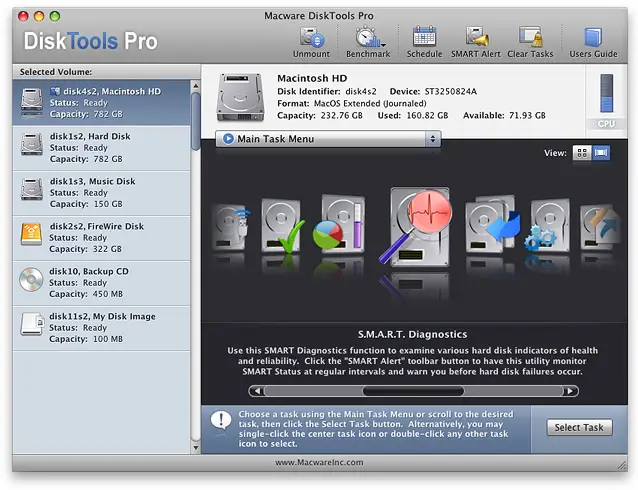
Task: Open the Benchmark stopwatch tool
Action: point(369,37)
